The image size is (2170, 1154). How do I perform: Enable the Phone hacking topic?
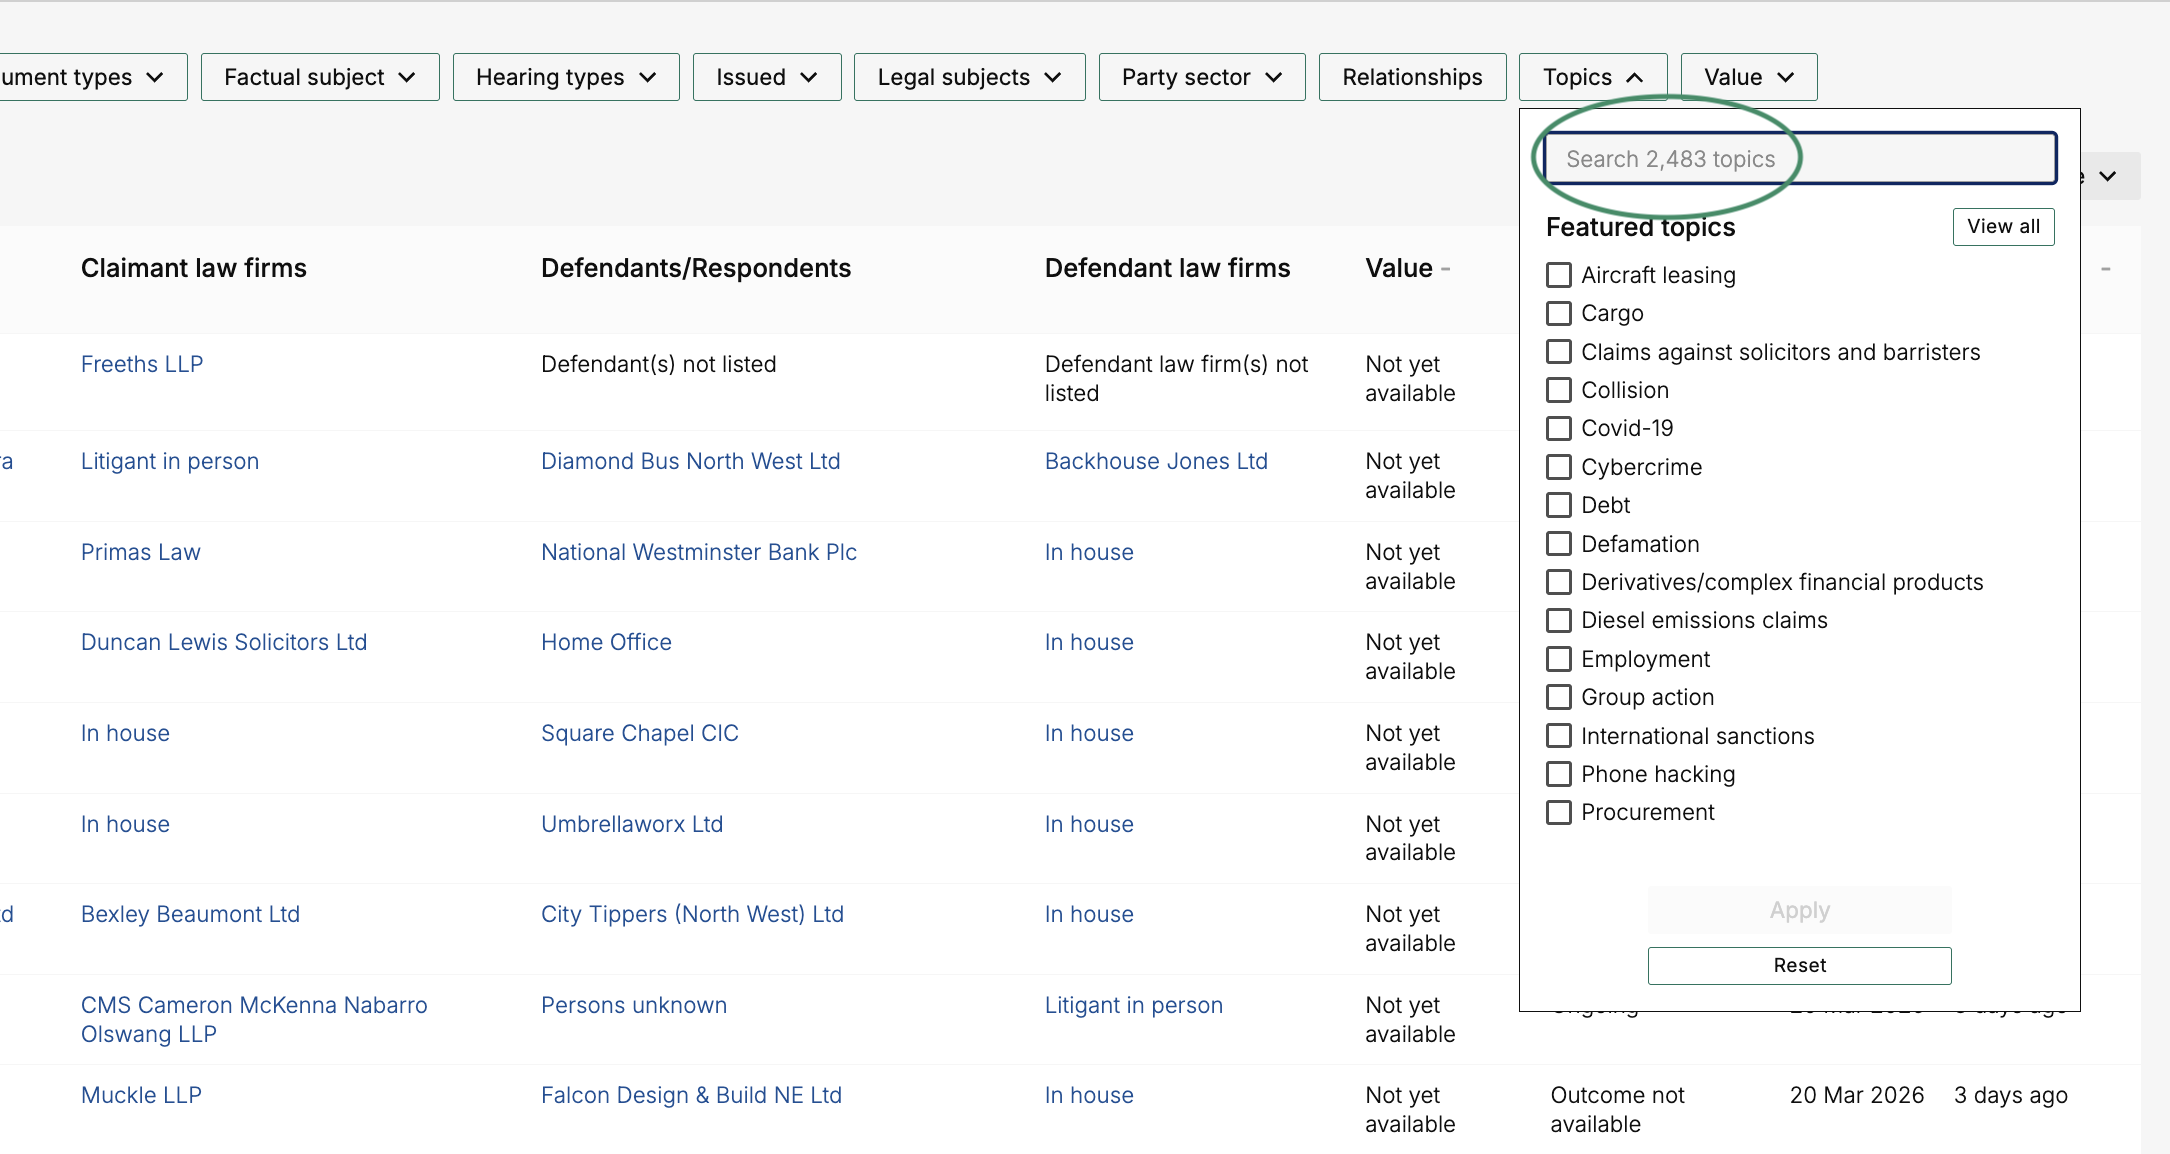pyautogui.click(x=1559, y=774)
